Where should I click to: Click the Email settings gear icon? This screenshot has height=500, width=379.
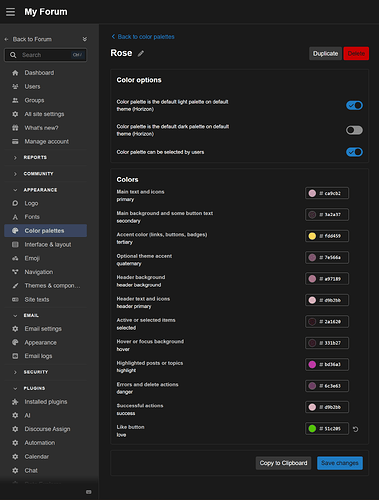coord(15,329)
